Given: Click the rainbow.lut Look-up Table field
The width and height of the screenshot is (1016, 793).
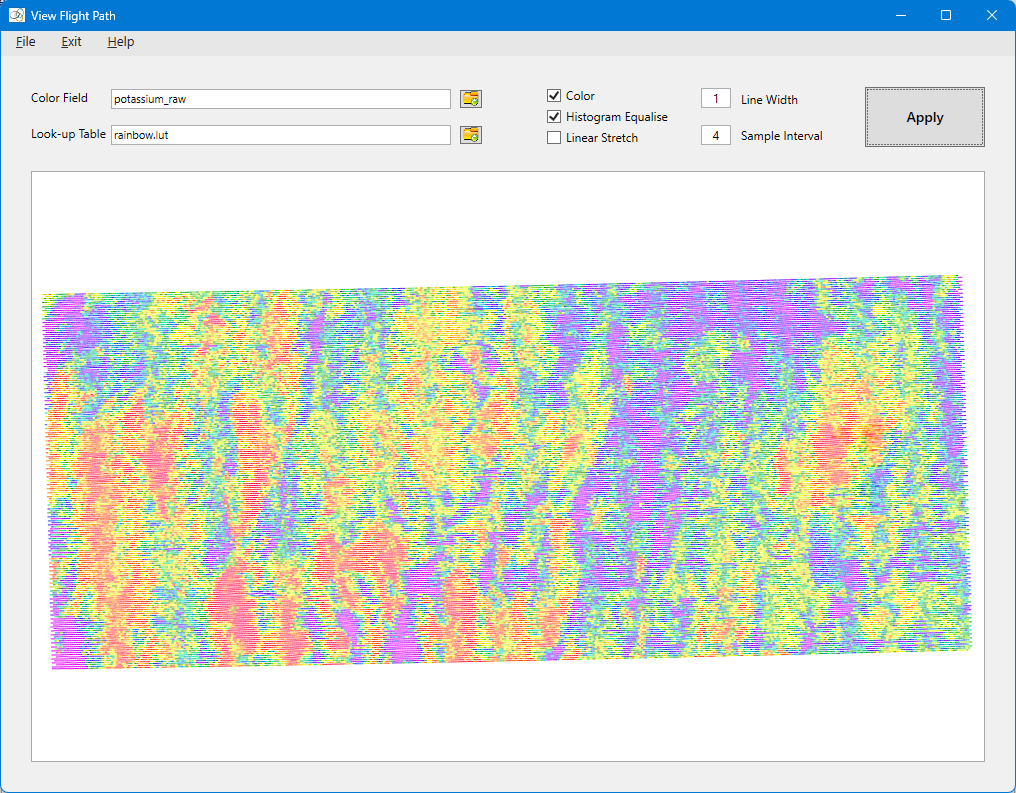Looking at the screenshot, I should tap(280, 135).
